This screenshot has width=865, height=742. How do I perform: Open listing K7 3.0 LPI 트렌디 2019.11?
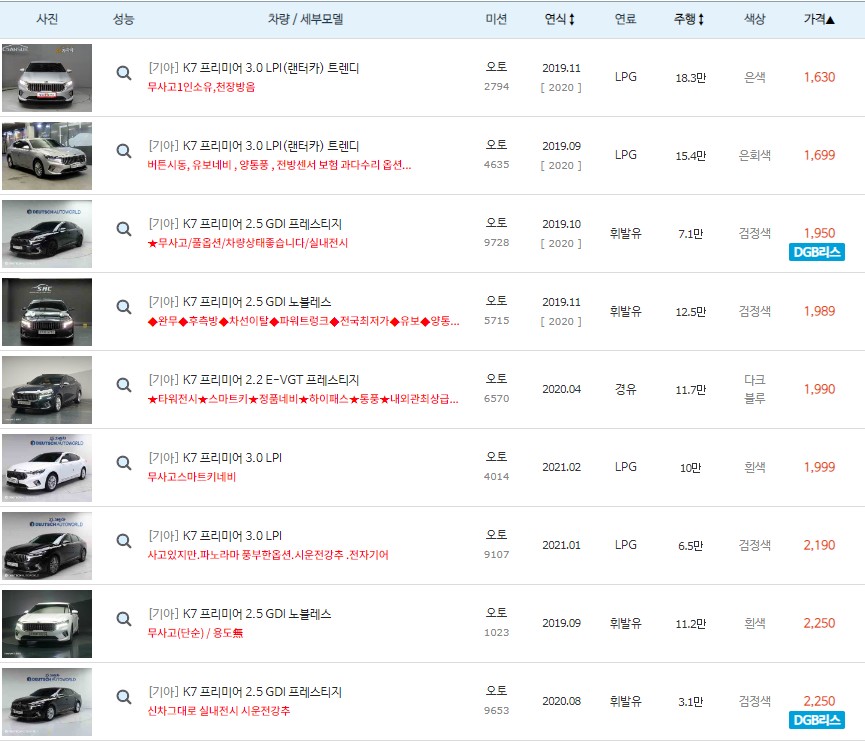[254, 68]
